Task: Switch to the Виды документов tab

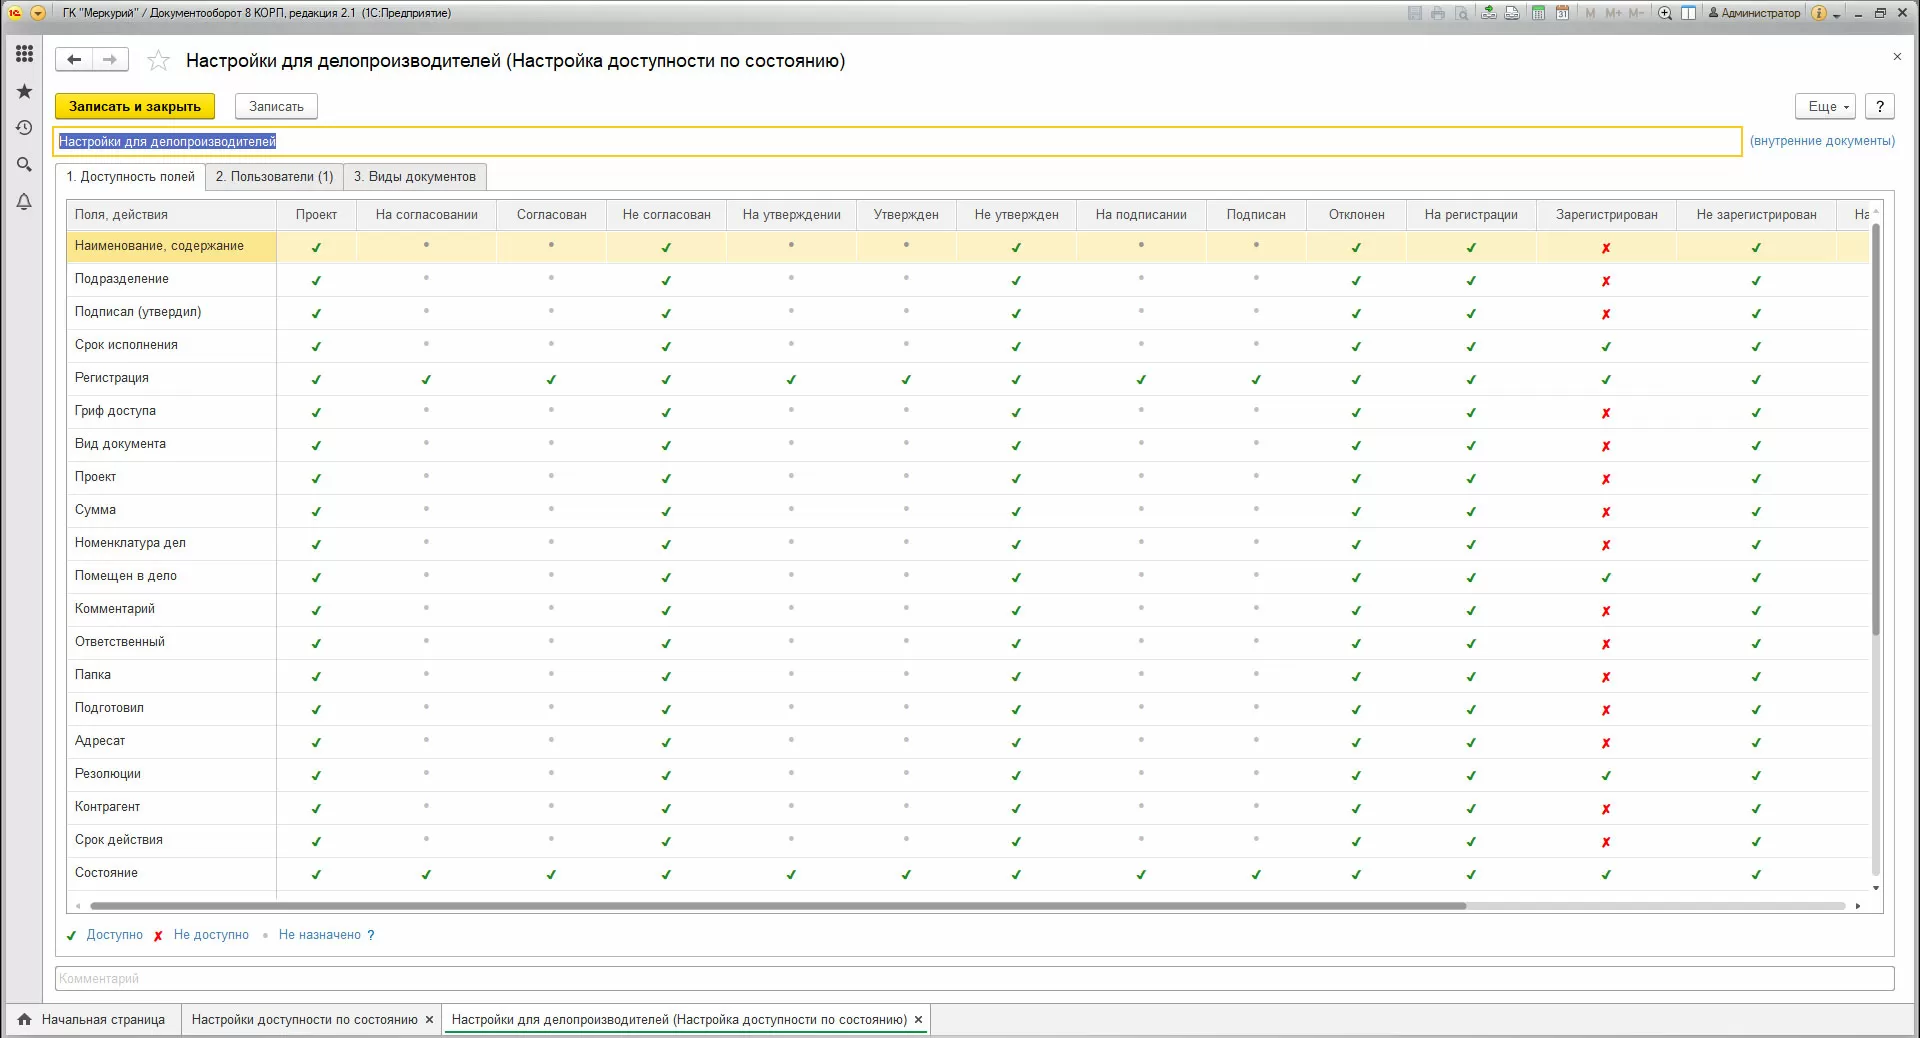Action: (x=415, y=177)
